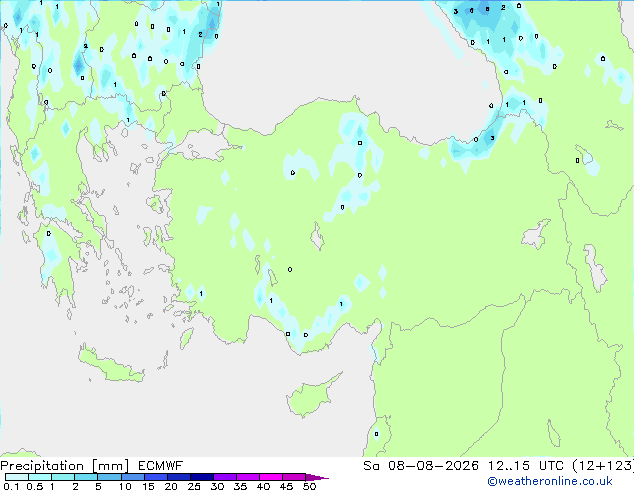Click the 'ECMWF' model label
Screen dimensions: 634x490
pos(160,466)
